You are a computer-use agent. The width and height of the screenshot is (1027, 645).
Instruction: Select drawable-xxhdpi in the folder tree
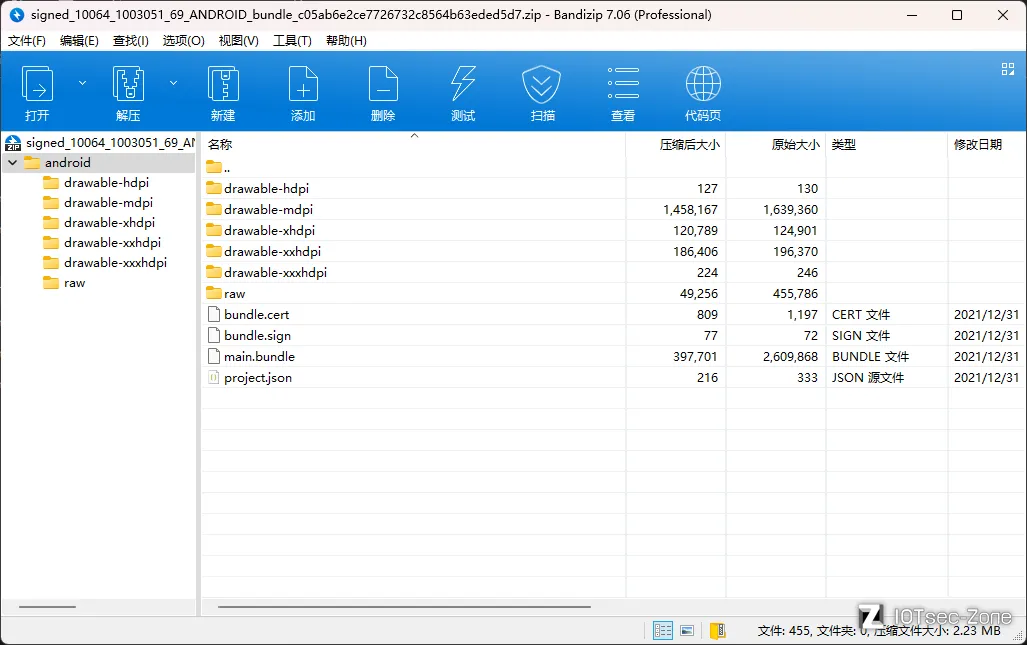coord(112,243)
